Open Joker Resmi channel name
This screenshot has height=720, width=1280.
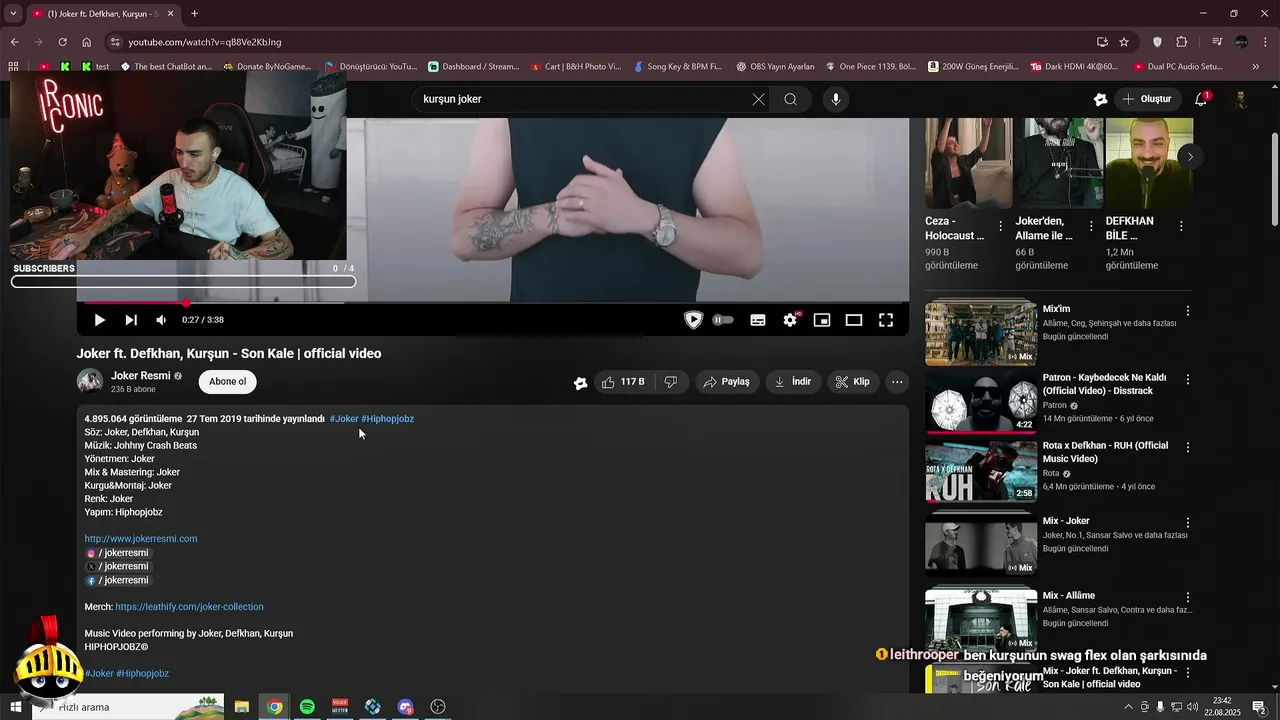pos(140,376)
